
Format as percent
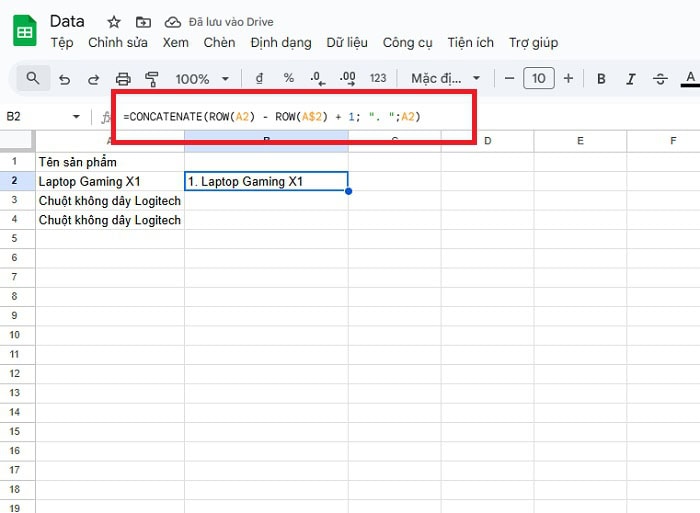(289, 79)
